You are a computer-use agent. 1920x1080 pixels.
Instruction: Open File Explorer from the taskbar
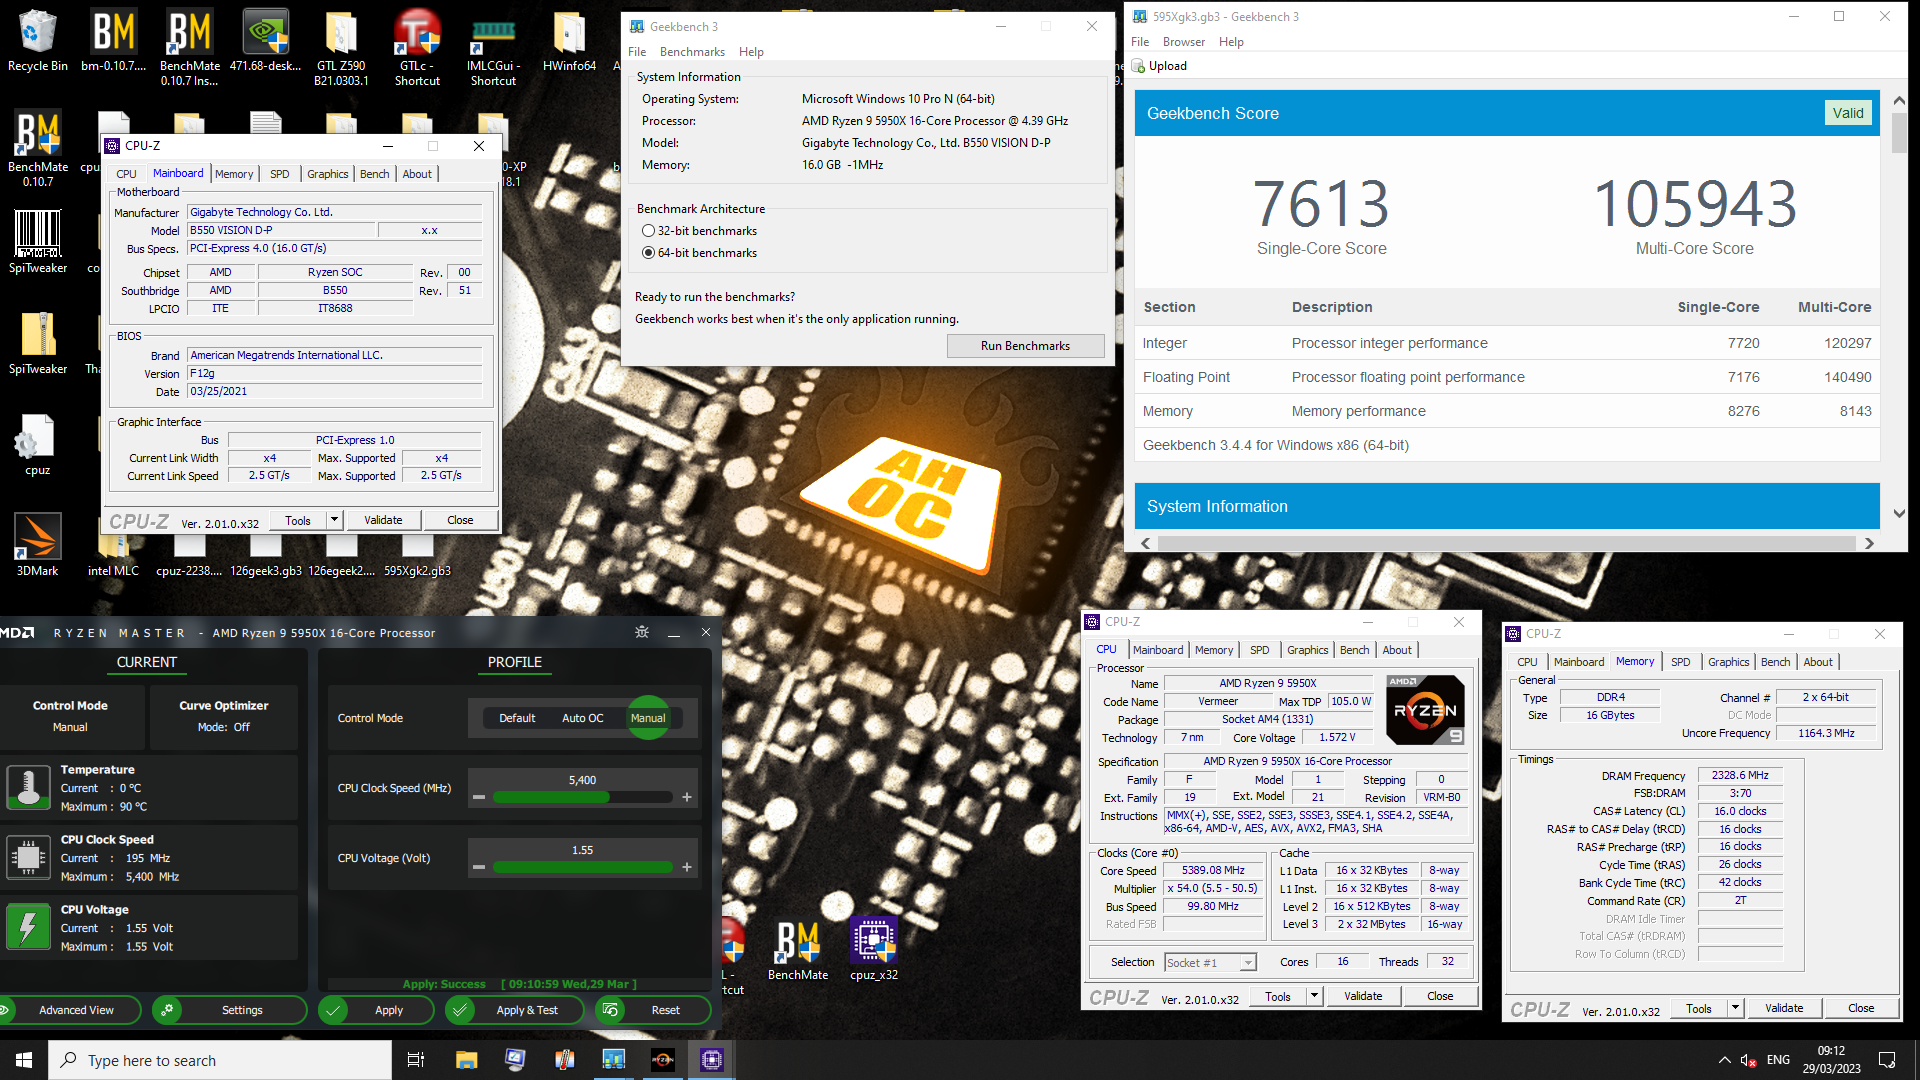pyautogui.click(x=466, y=1060)
